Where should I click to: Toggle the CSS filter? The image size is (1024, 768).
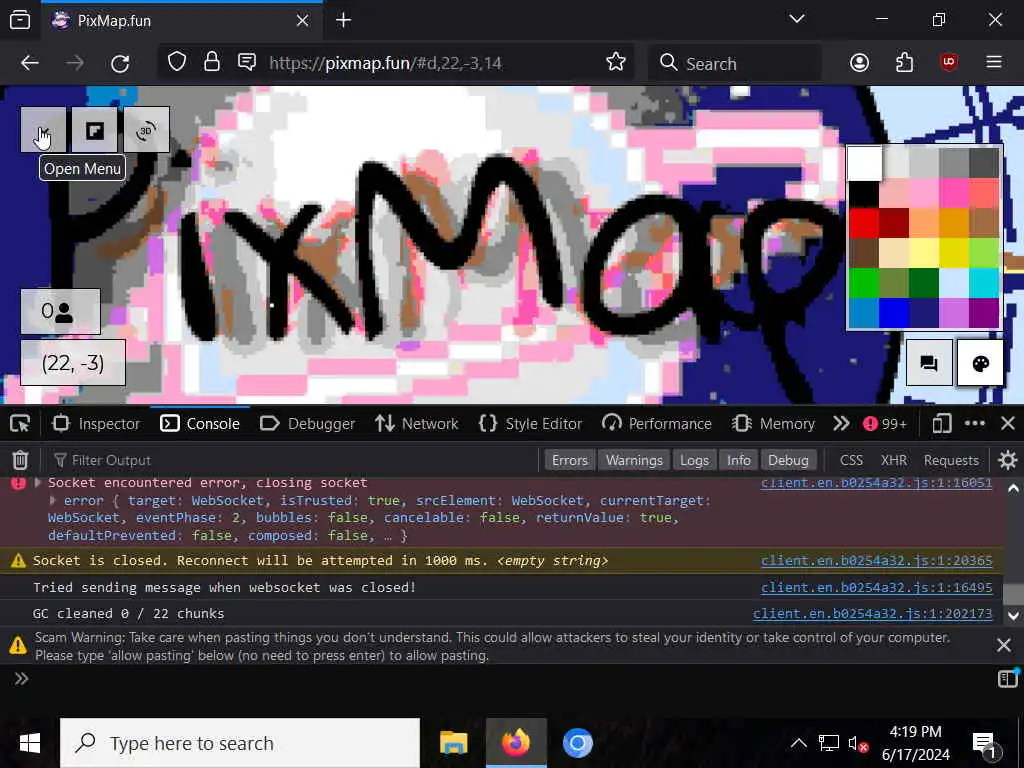pyautogui.click(x=851, y=460)
